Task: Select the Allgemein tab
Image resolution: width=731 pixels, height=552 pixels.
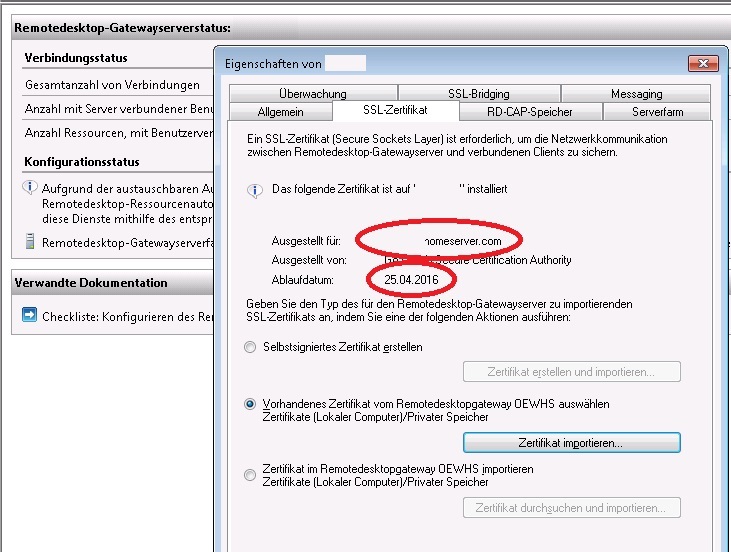Action: pos(281,112)
